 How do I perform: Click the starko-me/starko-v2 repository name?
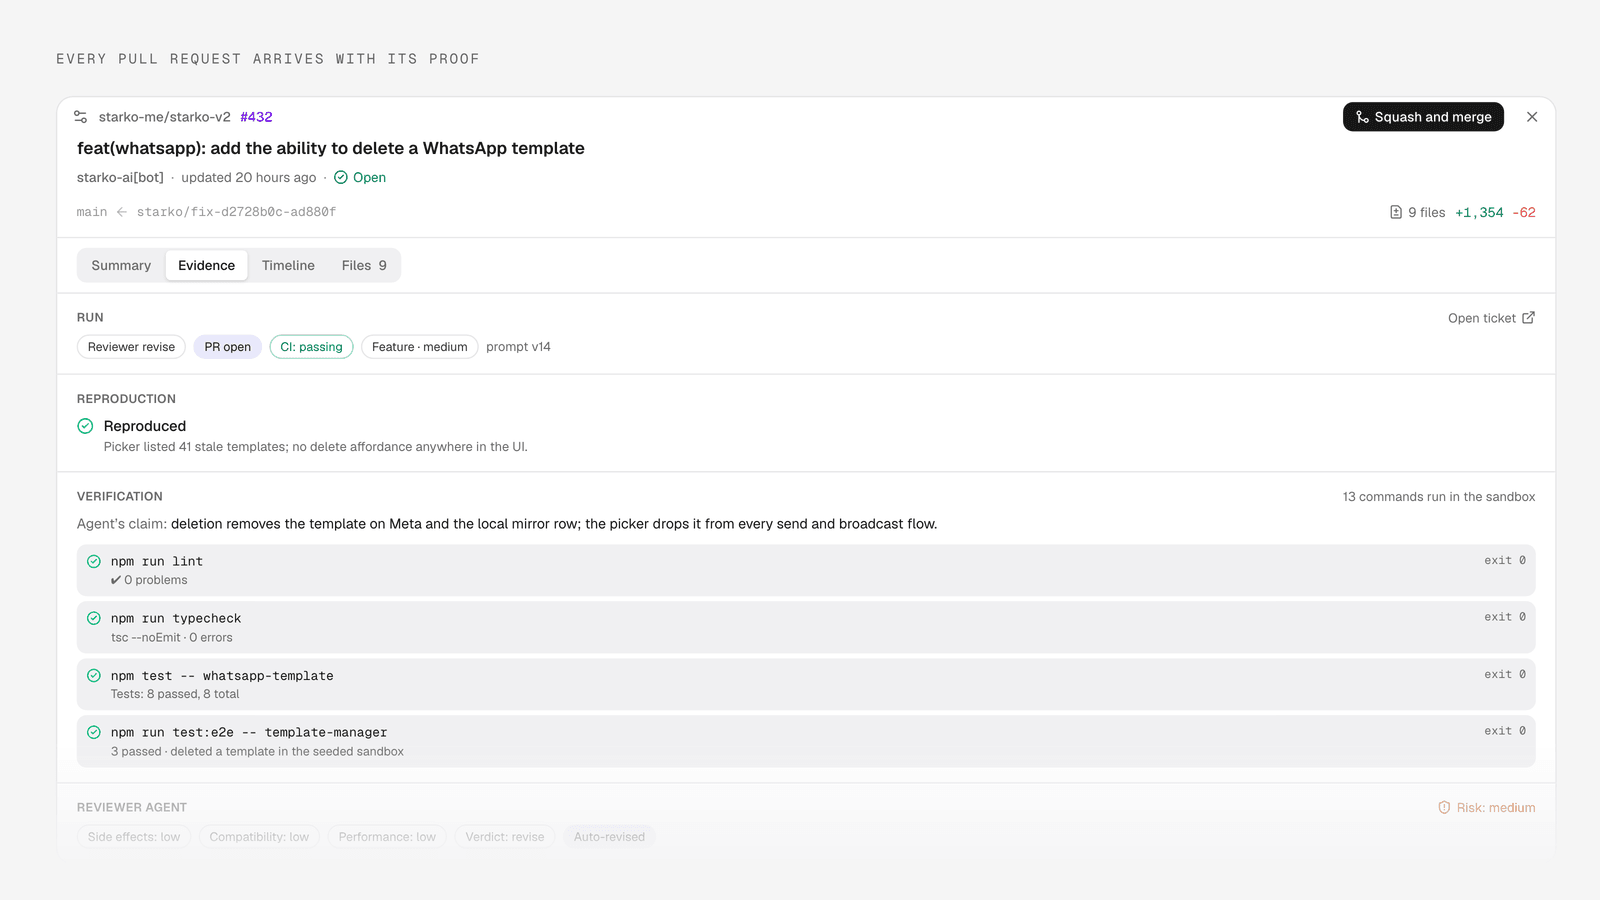(x=165, y=117)
